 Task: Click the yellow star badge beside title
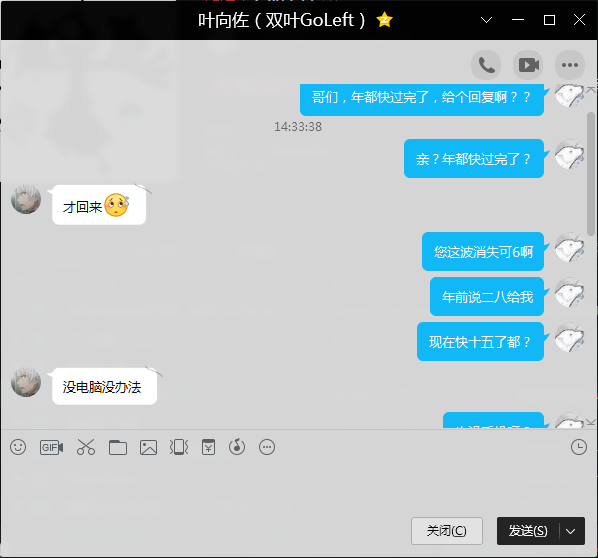pos(384,20)
